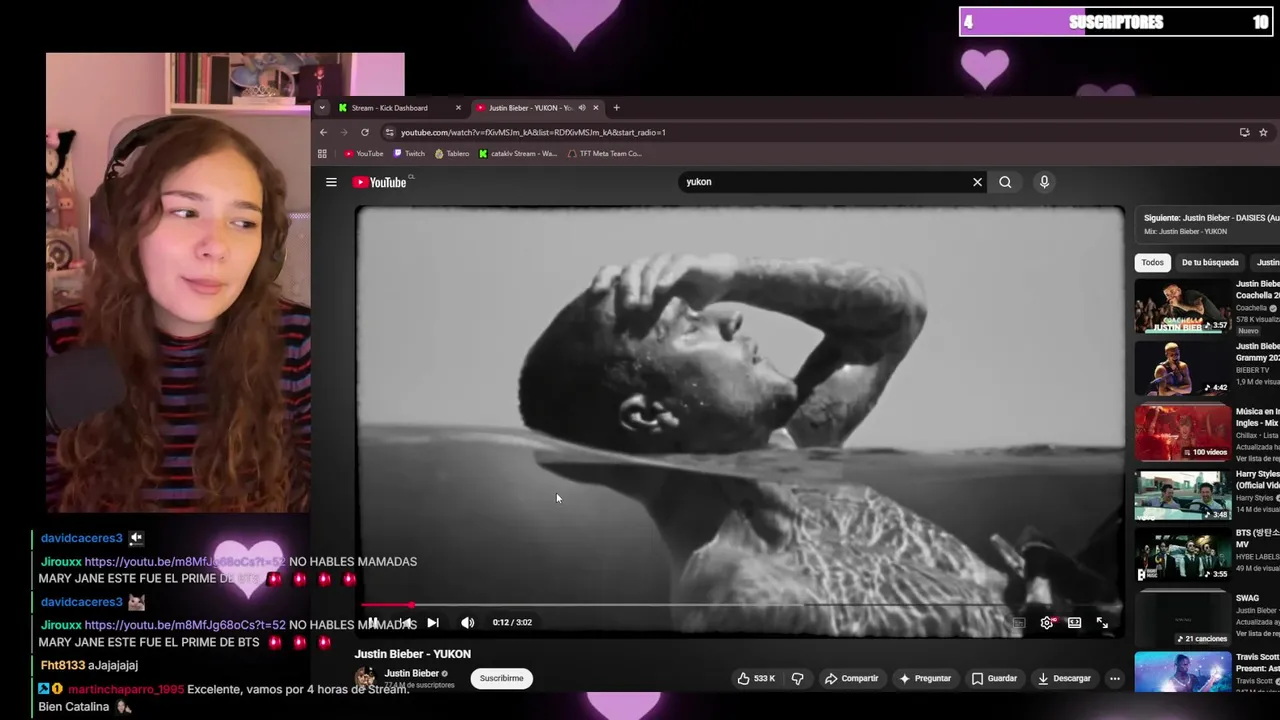This screenshot has width=1280, height=720.
Task: Open SWAG playlist with 21 canciones
Action: click(1183, 618)
